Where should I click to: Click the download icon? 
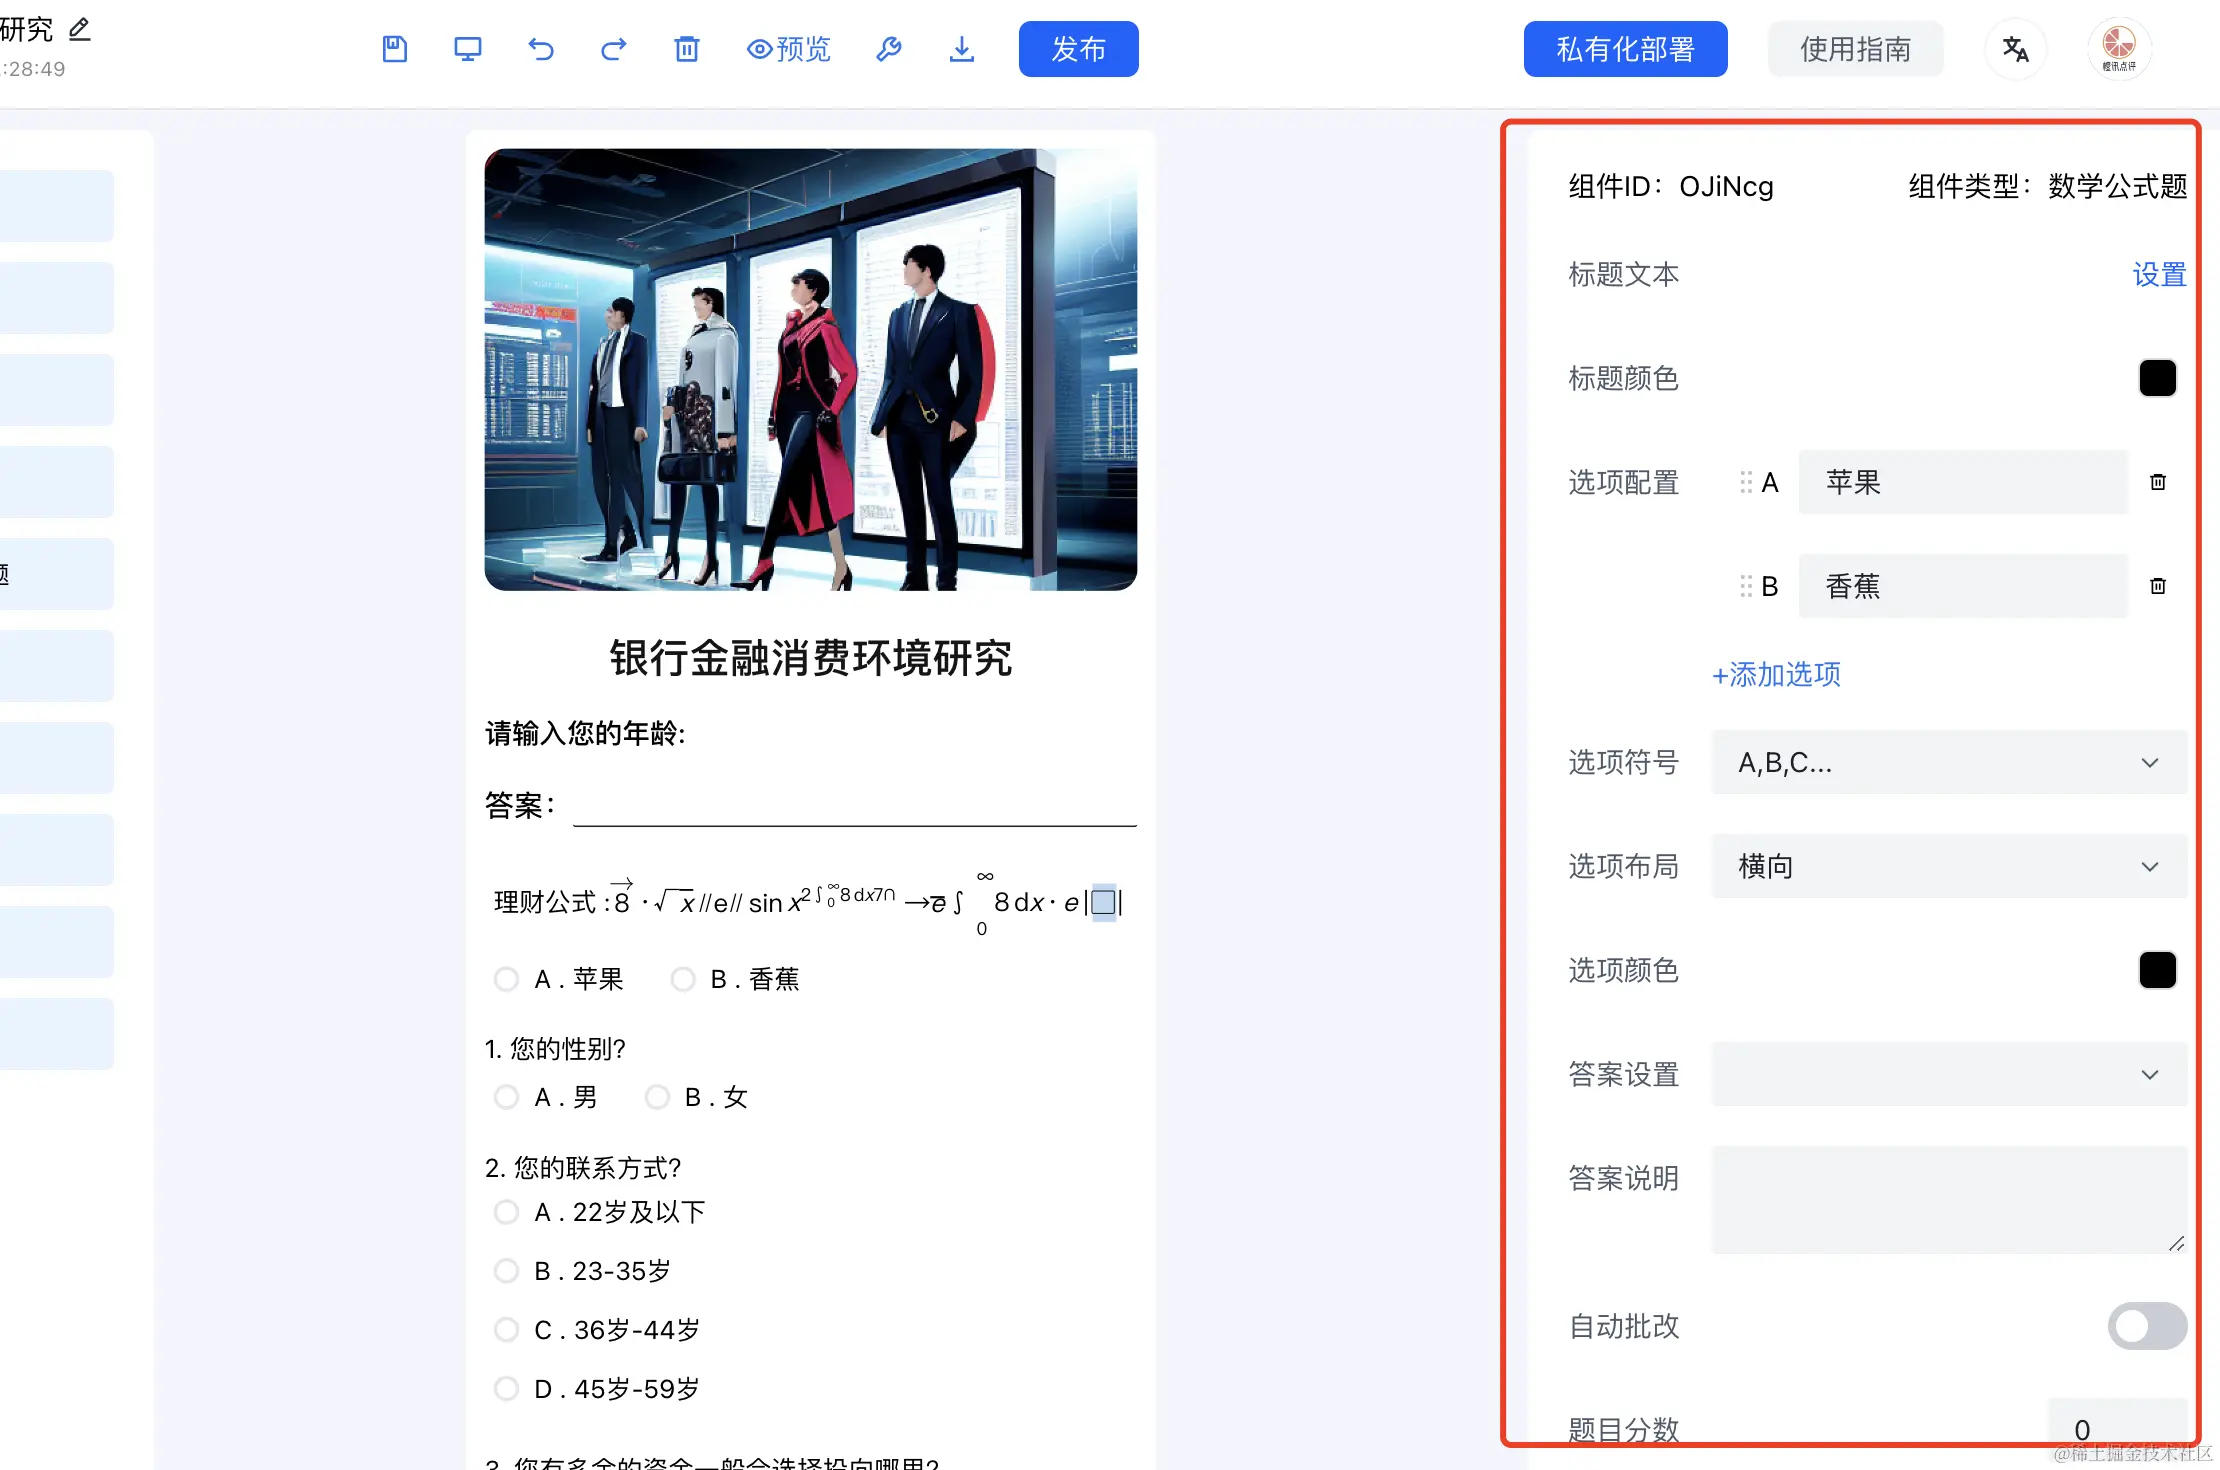(x=961, y=49)
